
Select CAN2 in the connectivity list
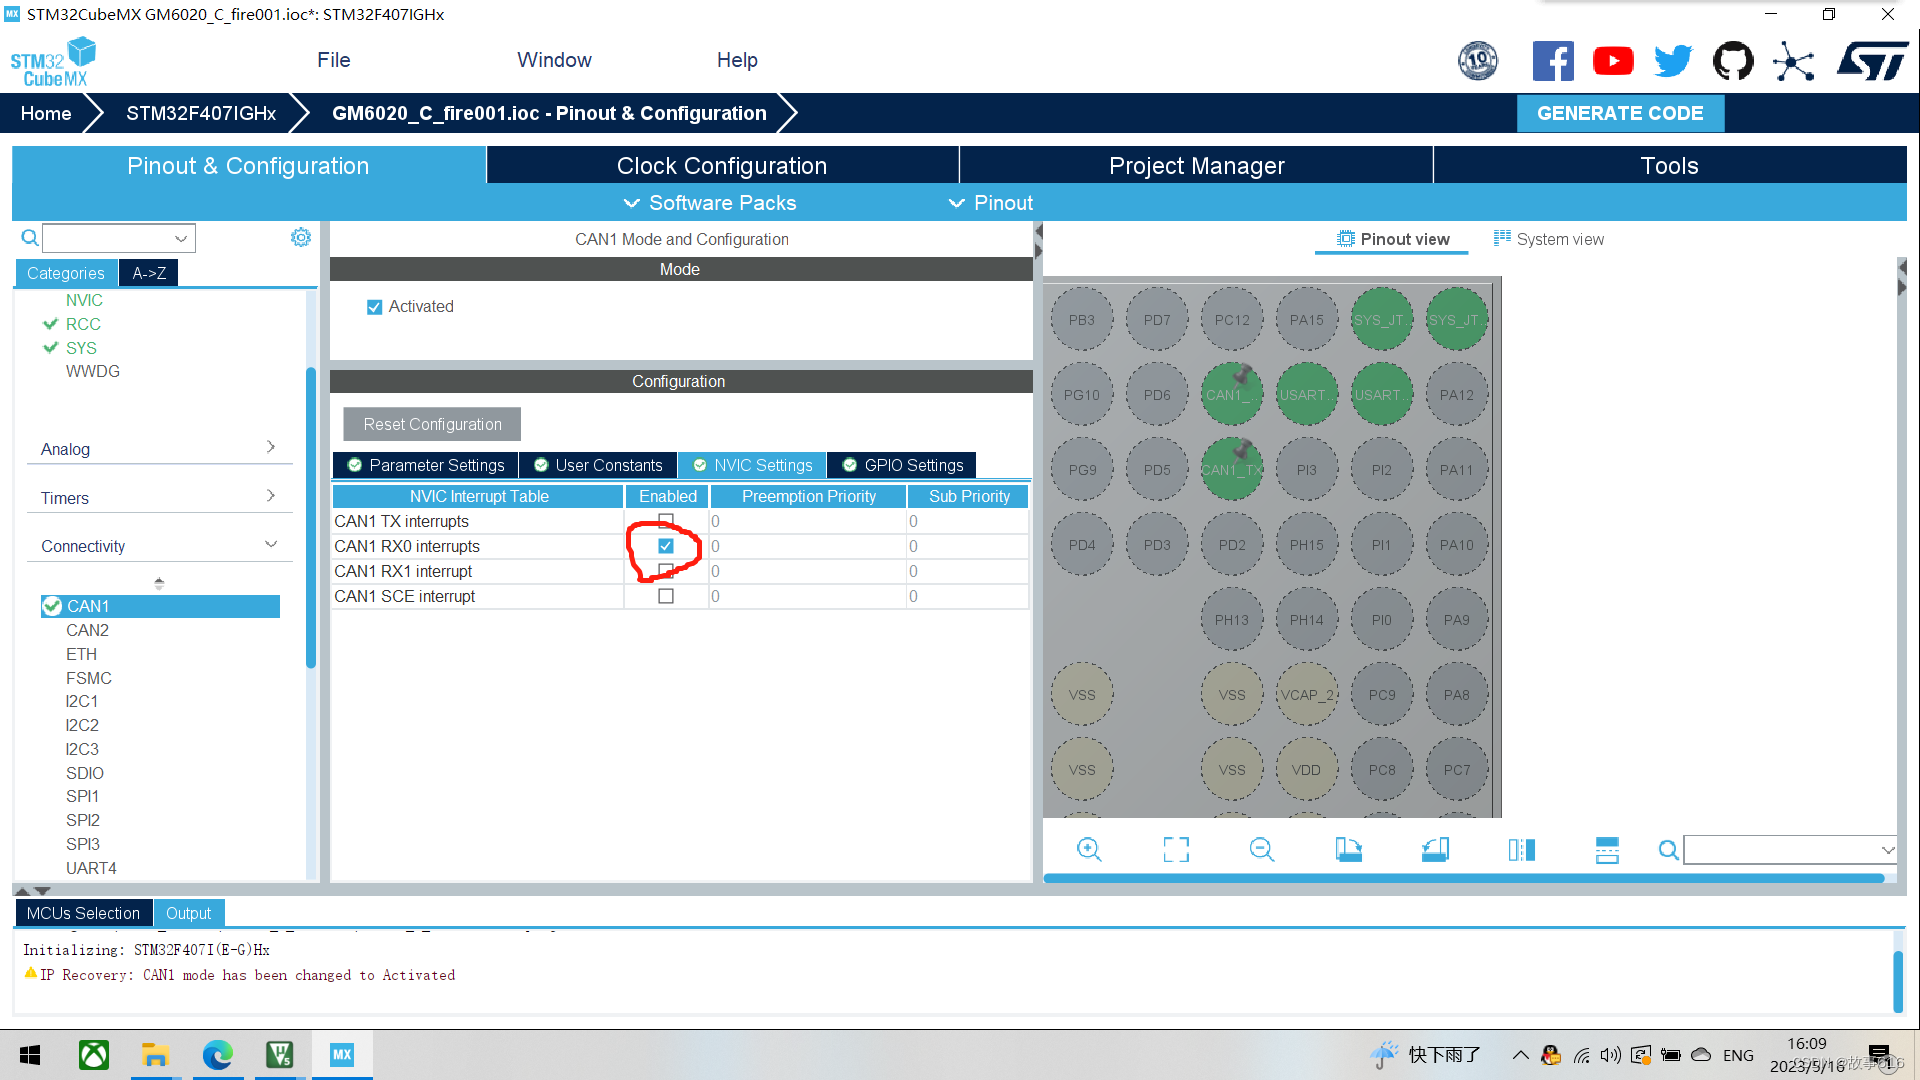[88, 630]
